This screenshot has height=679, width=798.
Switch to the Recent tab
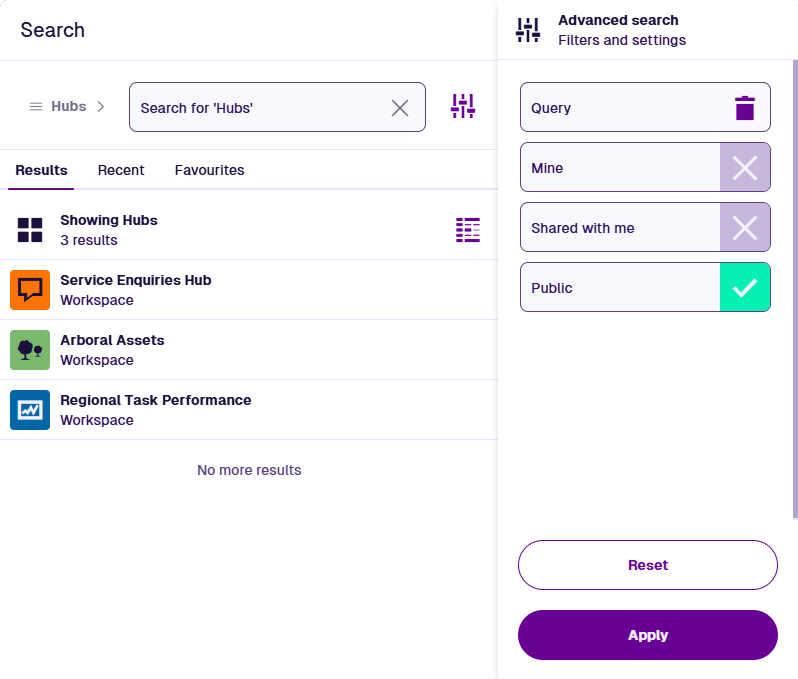(x=121, y=170)
